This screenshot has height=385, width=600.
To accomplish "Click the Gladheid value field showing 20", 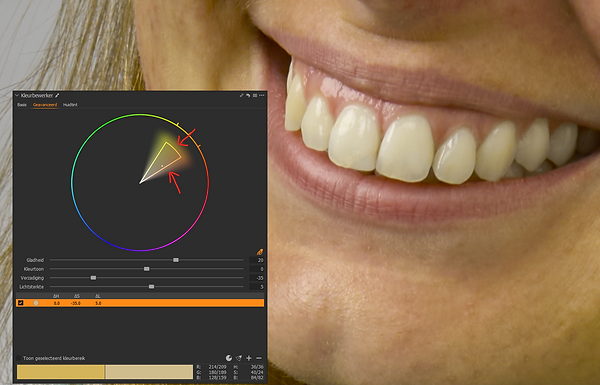I will (257, 260).
